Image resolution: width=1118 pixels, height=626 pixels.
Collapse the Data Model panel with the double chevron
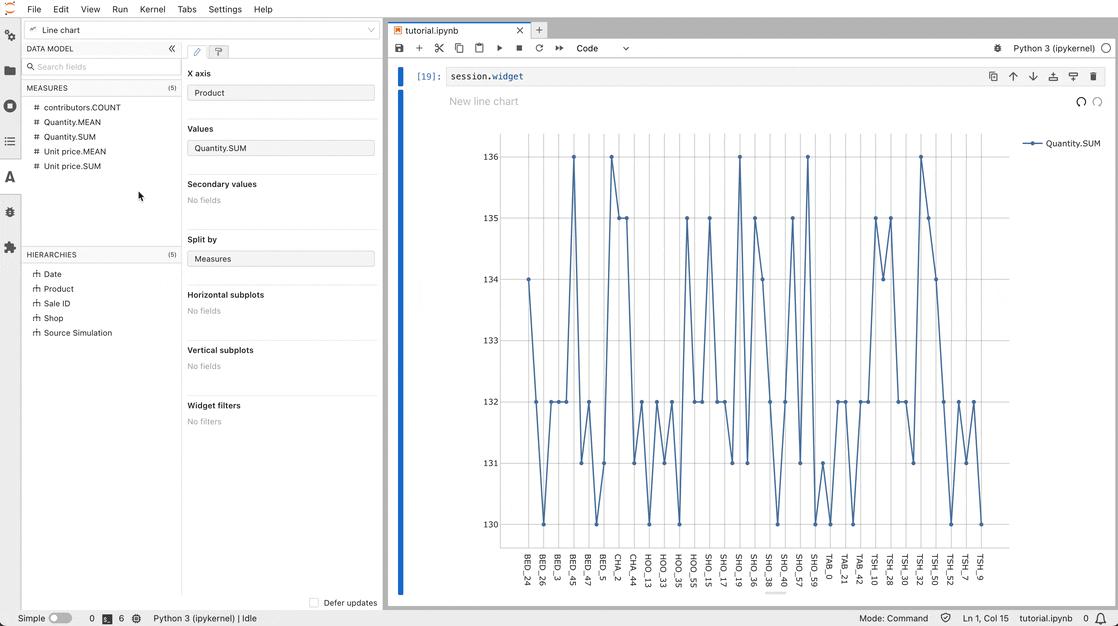click(171, 47)
